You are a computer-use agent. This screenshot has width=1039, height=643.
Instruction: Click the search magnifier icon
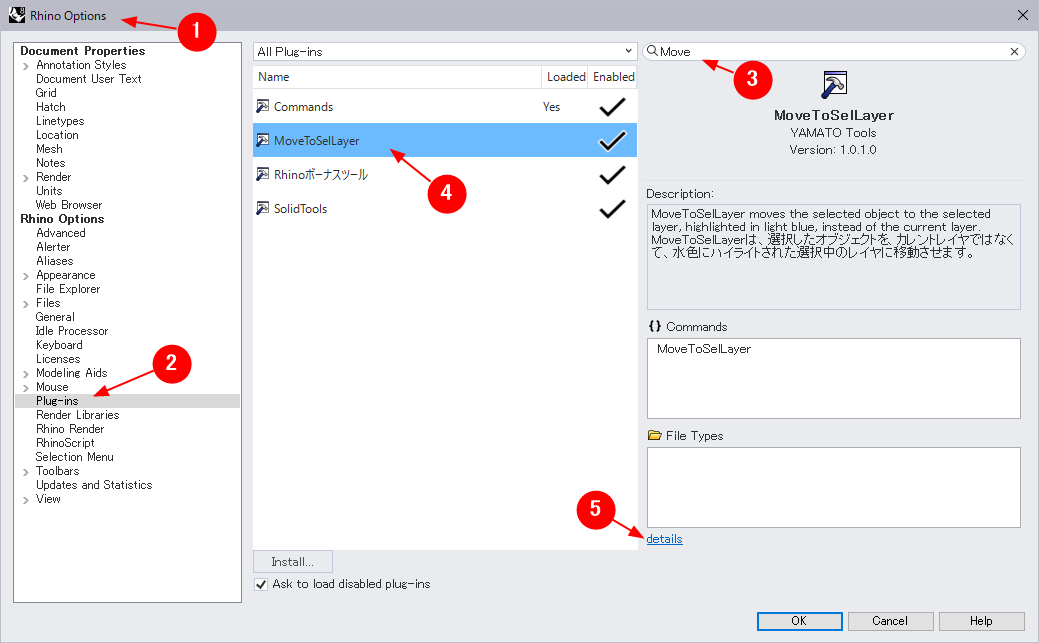click(x=652, y=51)
